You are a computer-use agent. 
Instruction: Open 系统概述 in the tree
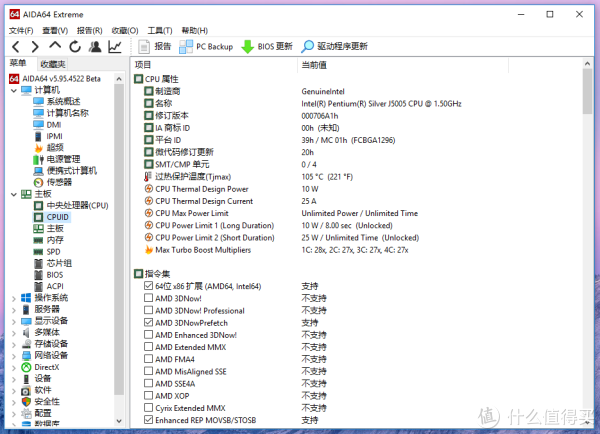coord(57,101)
